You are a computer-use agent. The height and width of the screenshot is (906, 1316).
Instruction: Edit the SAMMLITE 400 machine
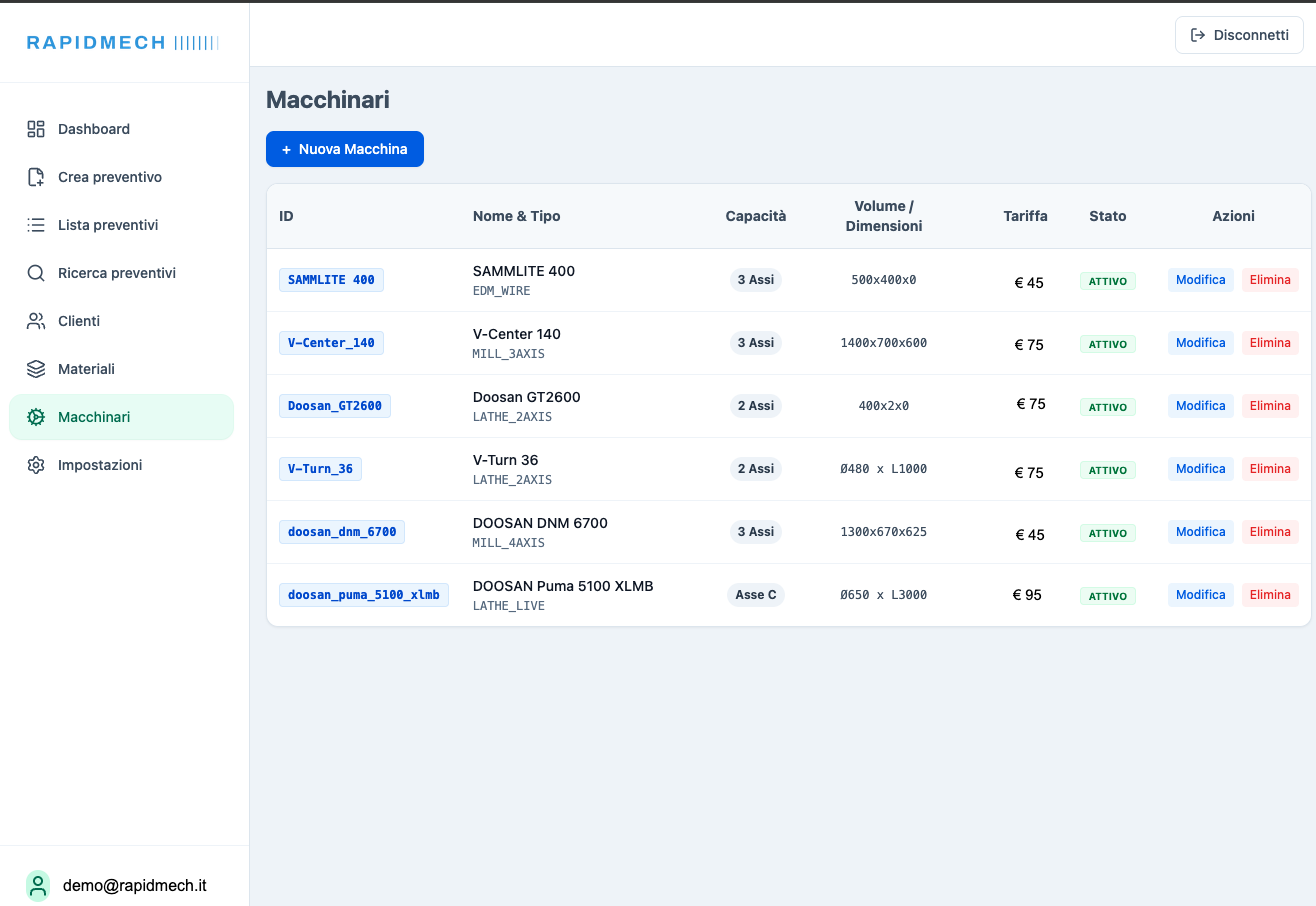click(x=1200, y=280)
